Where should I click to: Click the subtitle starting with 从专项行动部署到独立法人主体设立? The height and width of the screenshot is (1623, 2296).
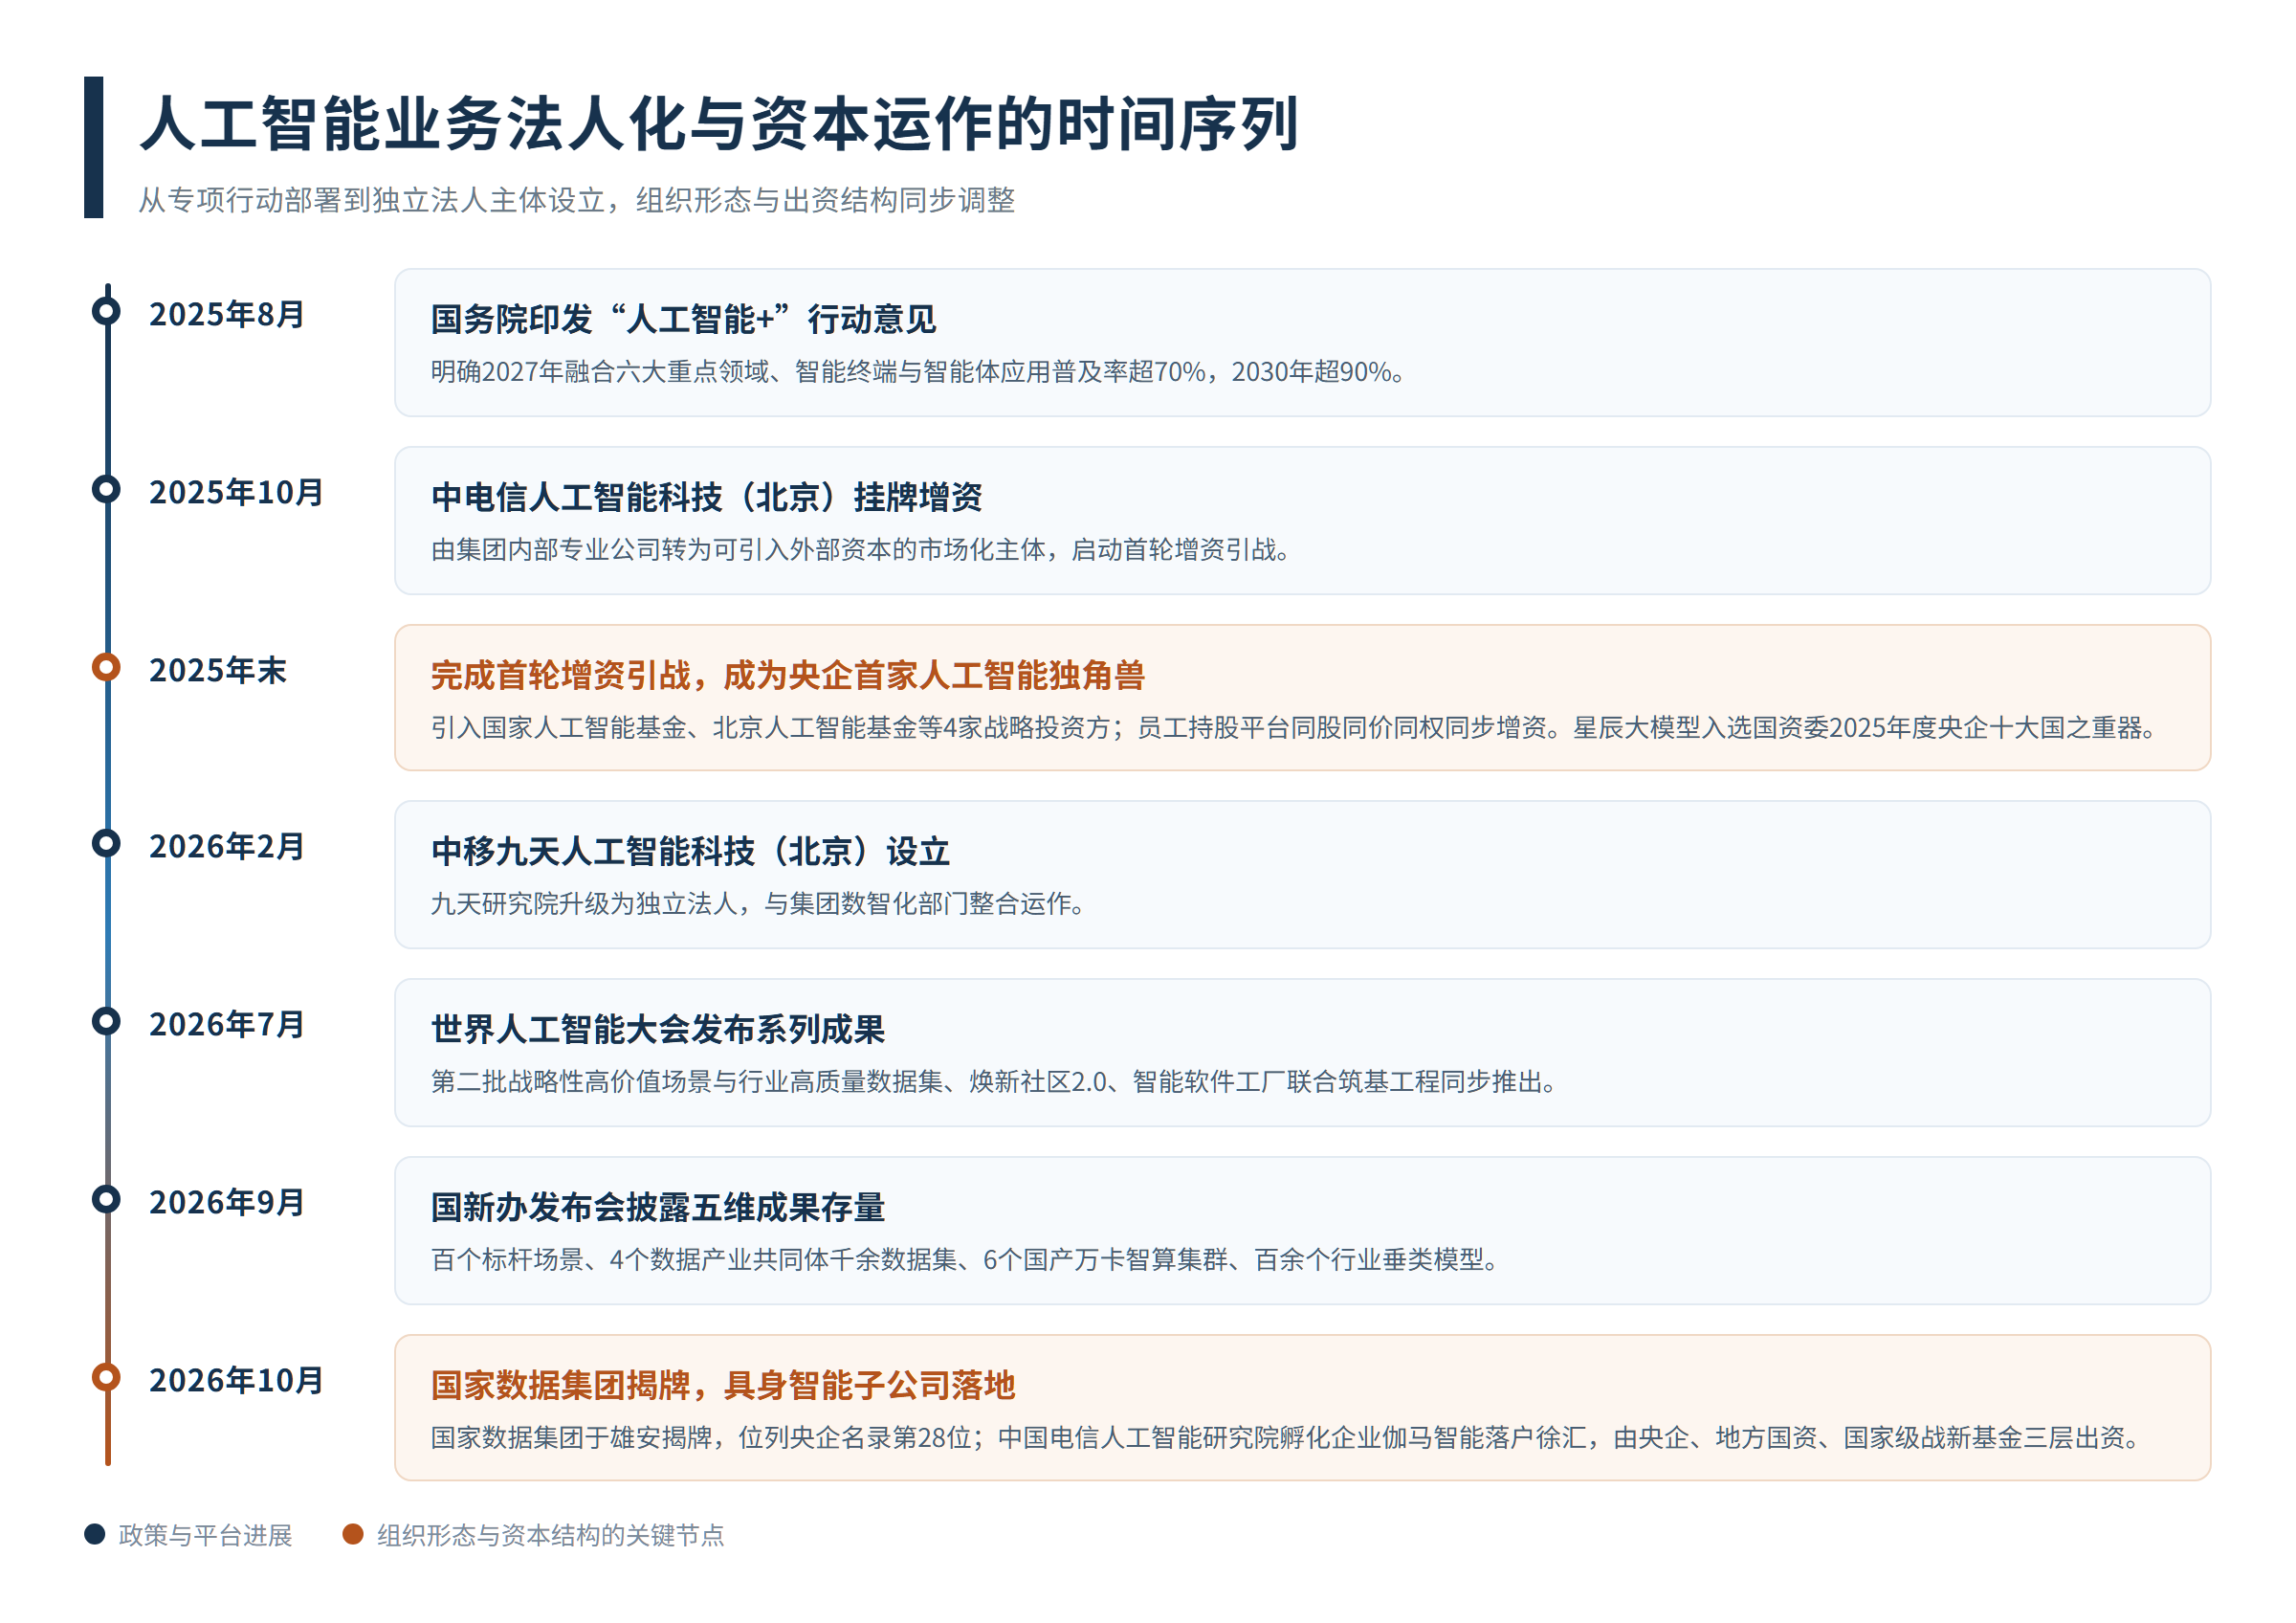577,200
